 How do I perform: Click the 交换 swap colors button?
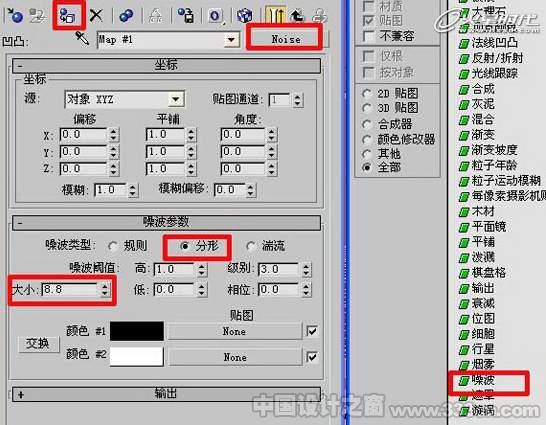38,344
